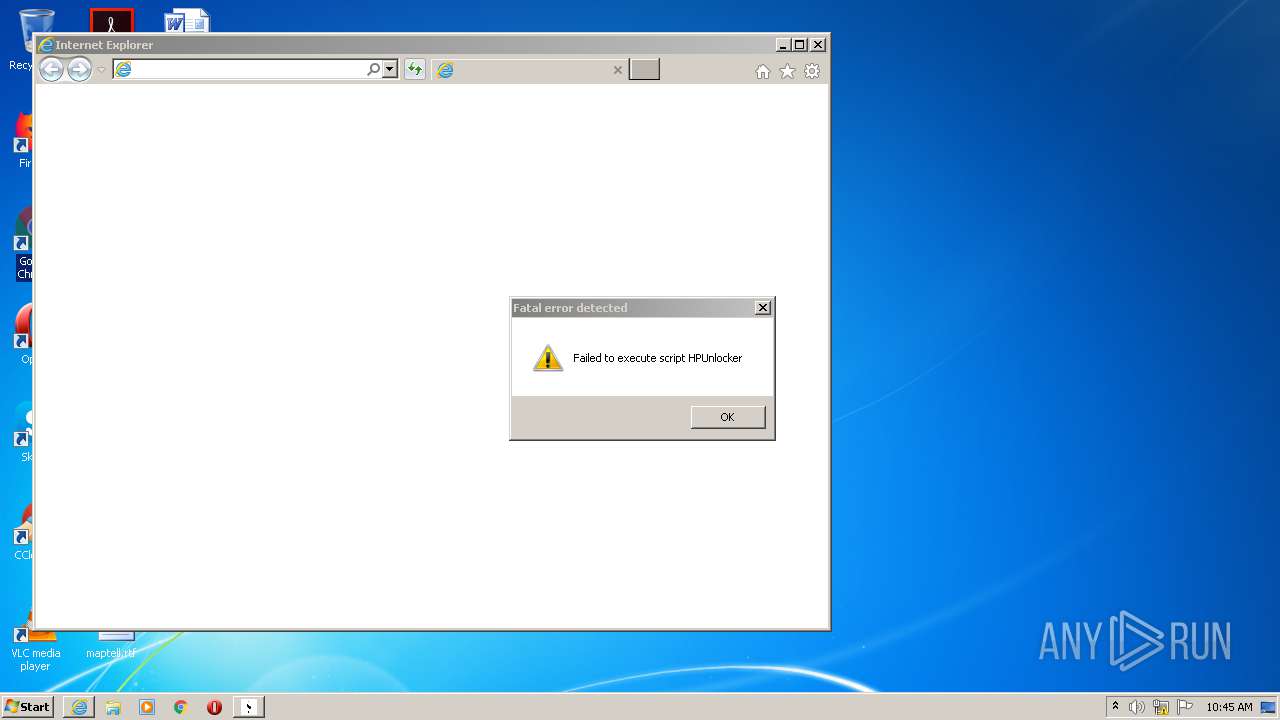Open the volume speaker tray icon
The image size is (1280, 720).
coord(1137,707)
